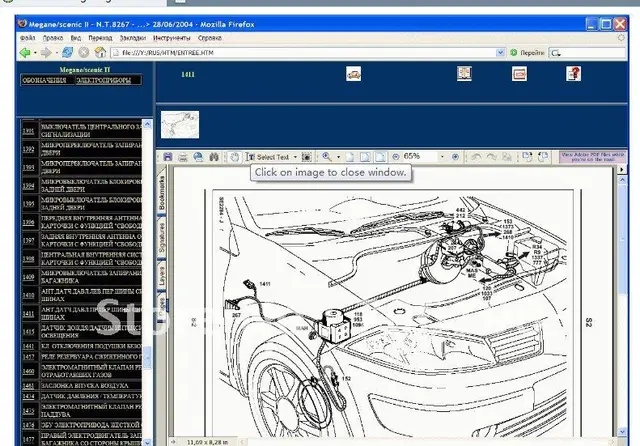
Task: Go to the Firefox Home icon
Action: point(100,52)
